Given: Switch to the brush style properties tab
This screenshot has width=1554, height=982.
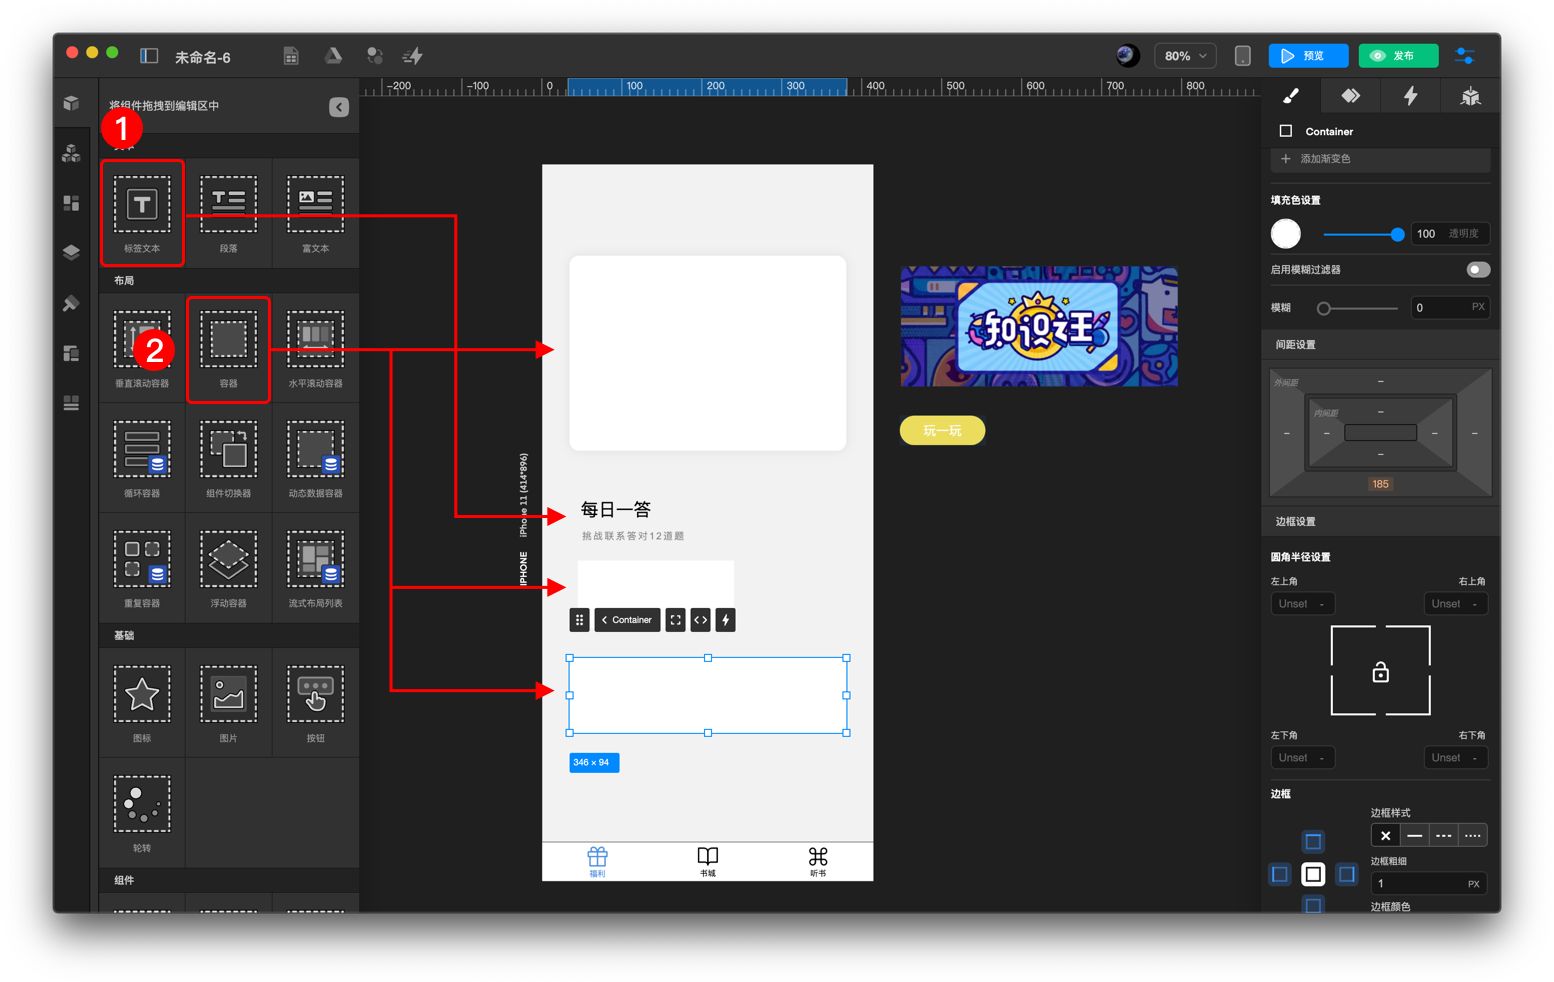Looking at the screenshot, I should [1290, 96].
